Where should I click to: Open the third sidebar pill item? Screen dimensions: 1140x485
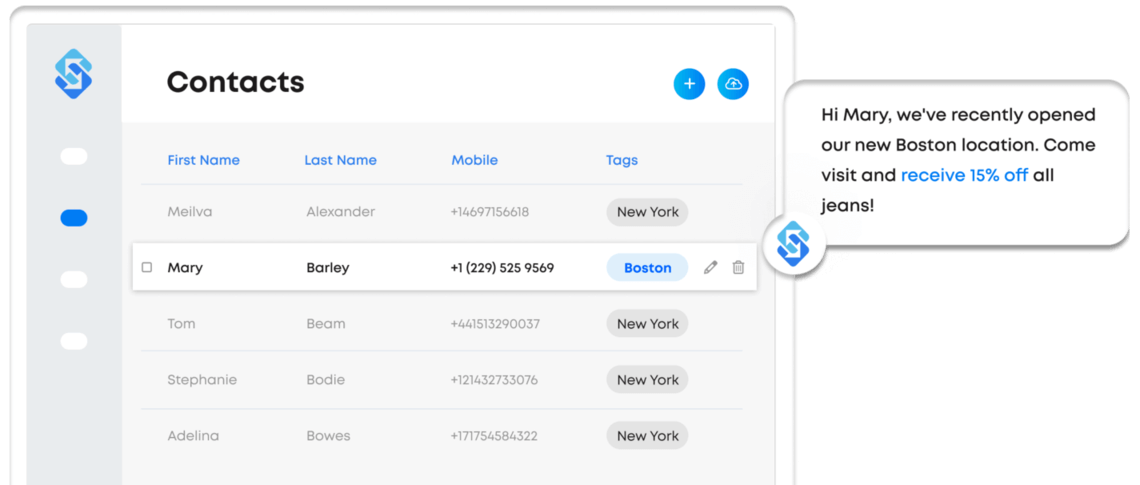(73, 280)
